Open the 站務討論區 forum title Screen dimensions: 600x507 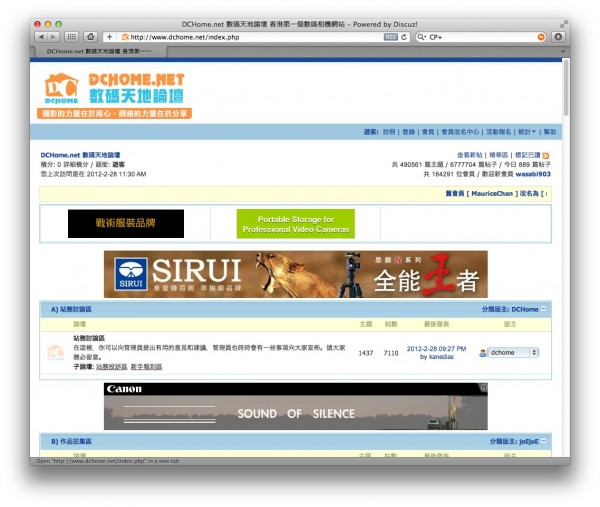[x=89, y=338]
